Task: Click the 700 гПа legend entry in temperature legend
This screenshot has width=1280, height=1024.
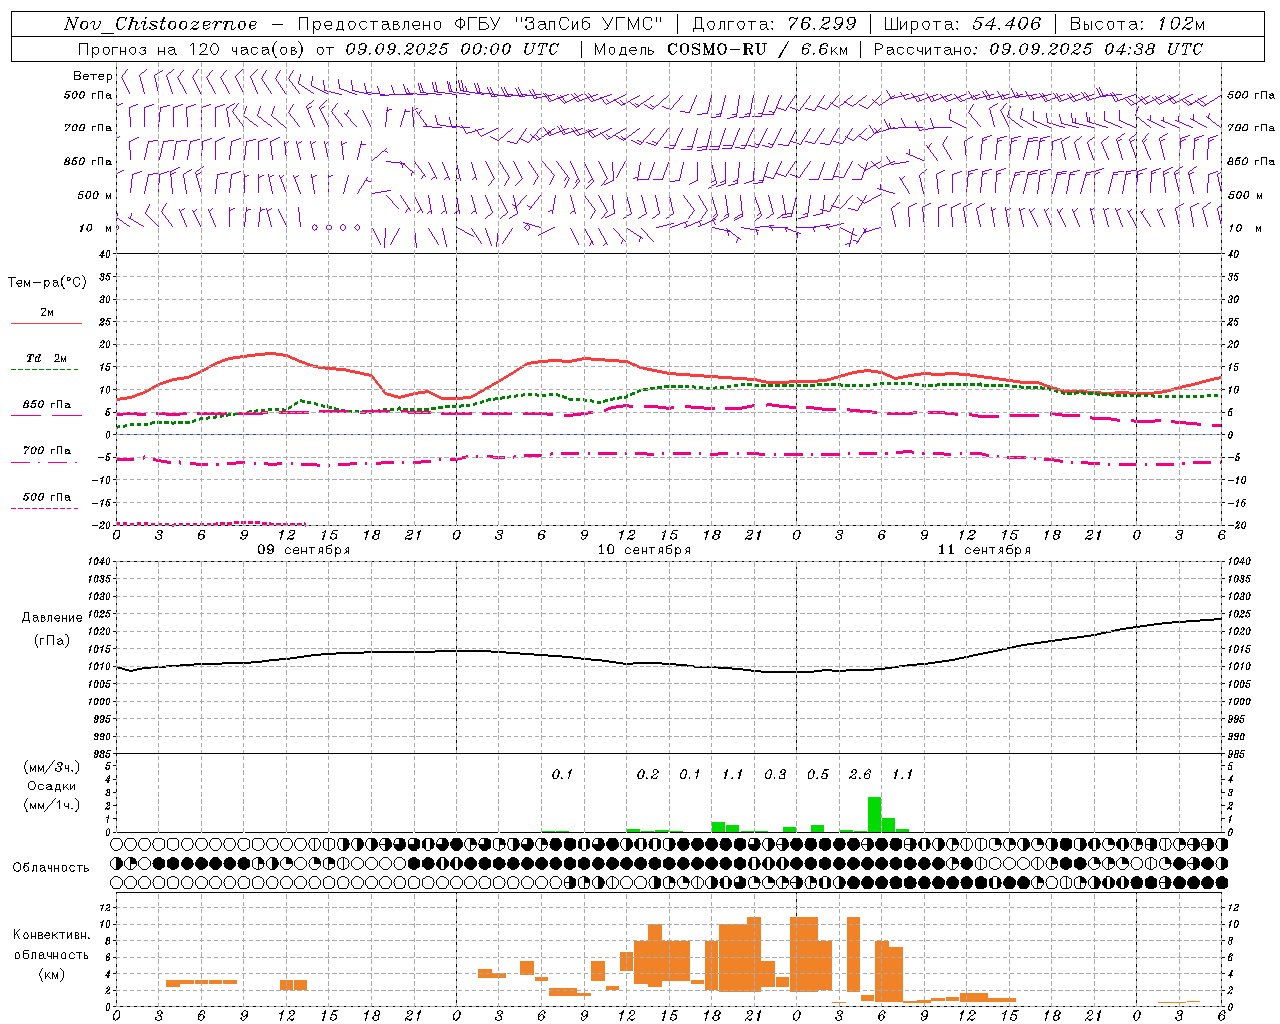Action: tap(46, 451)
